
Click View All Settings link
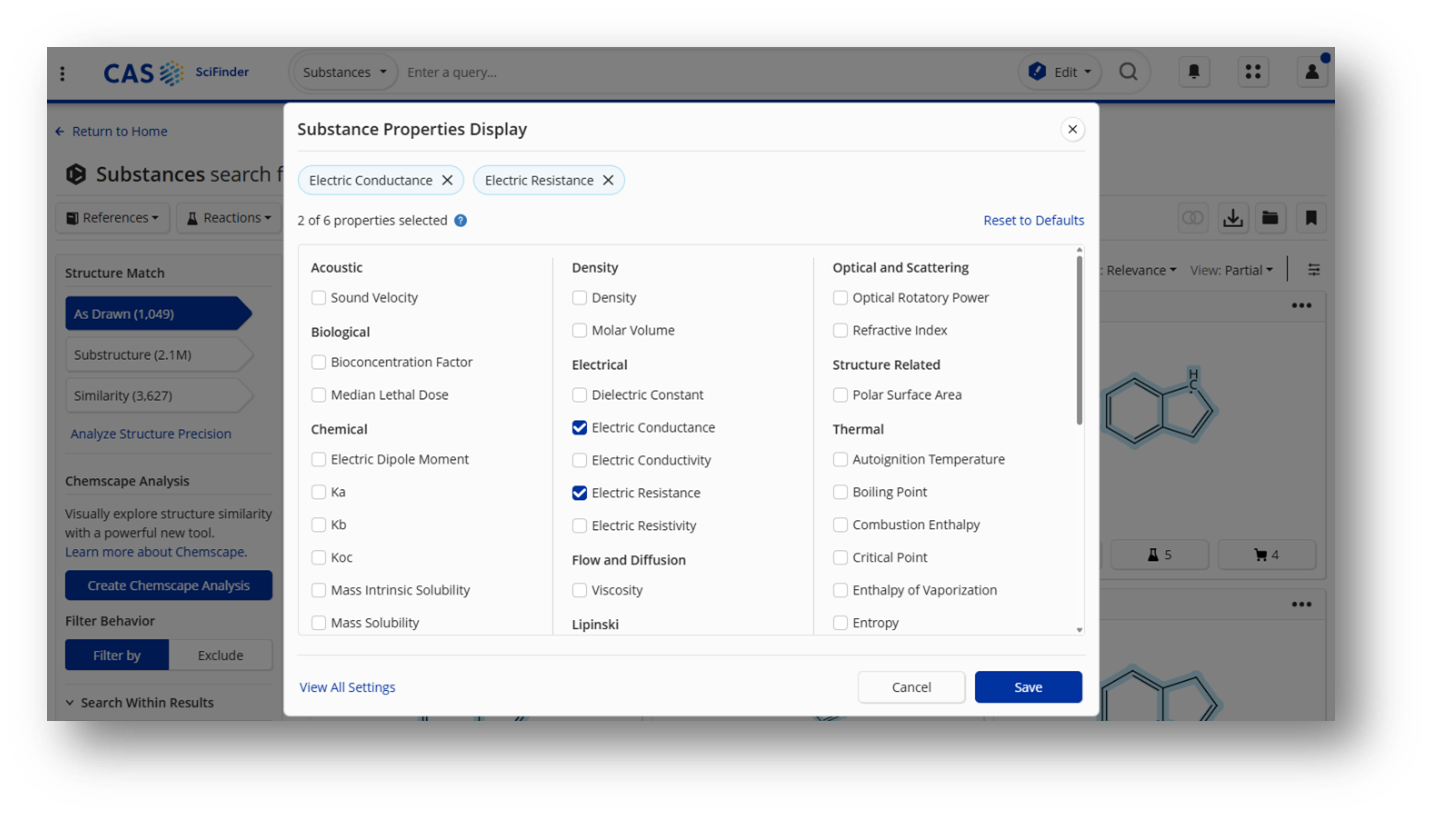point(347,687)
